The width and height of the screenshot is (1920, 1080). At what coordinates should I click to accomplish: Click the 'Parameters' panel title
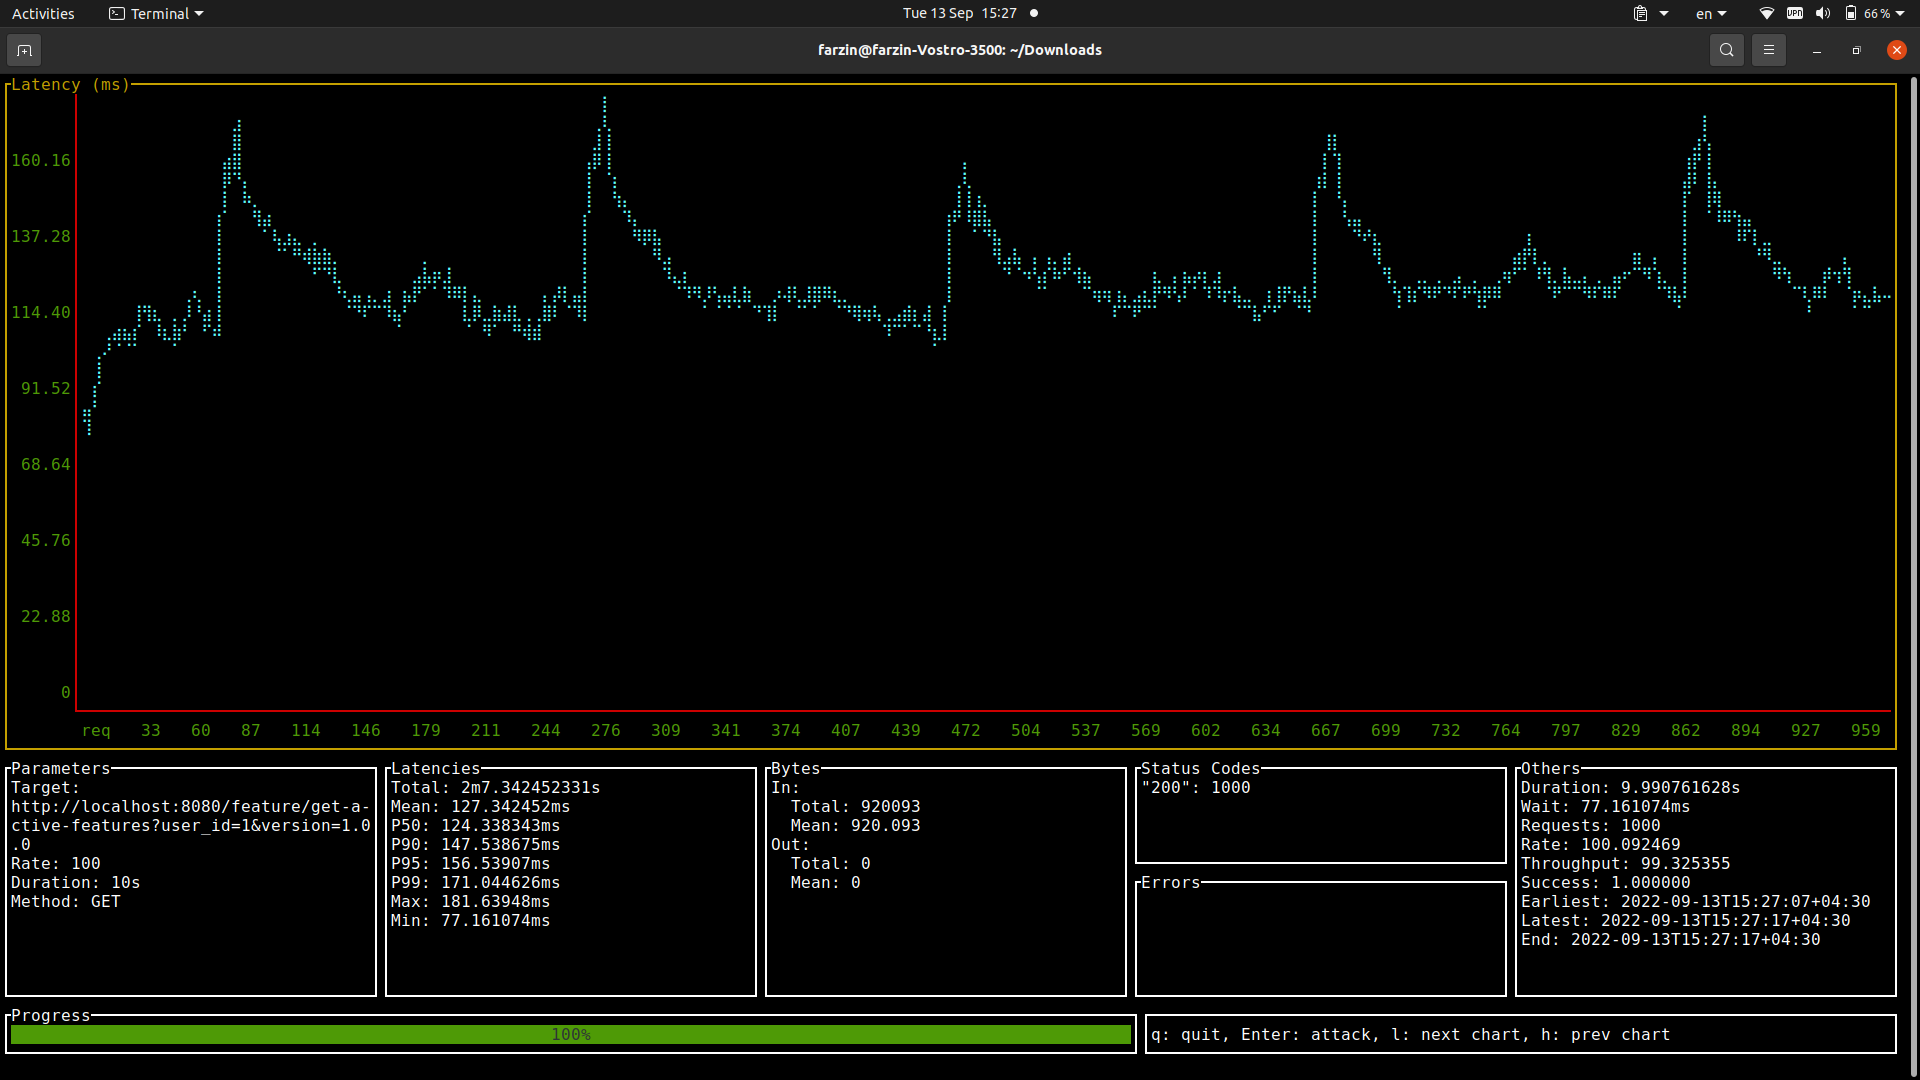click(61, 769)
